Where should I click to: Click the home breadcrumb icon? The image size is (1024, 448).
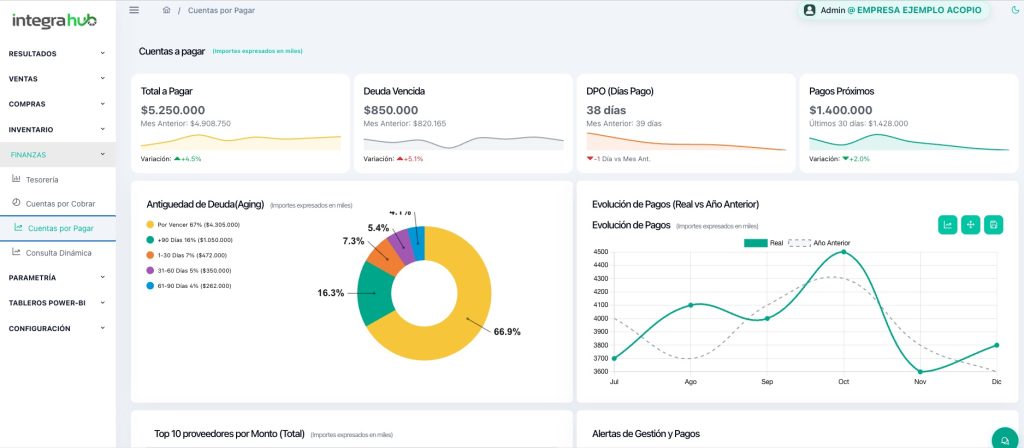tap(166, 10)
